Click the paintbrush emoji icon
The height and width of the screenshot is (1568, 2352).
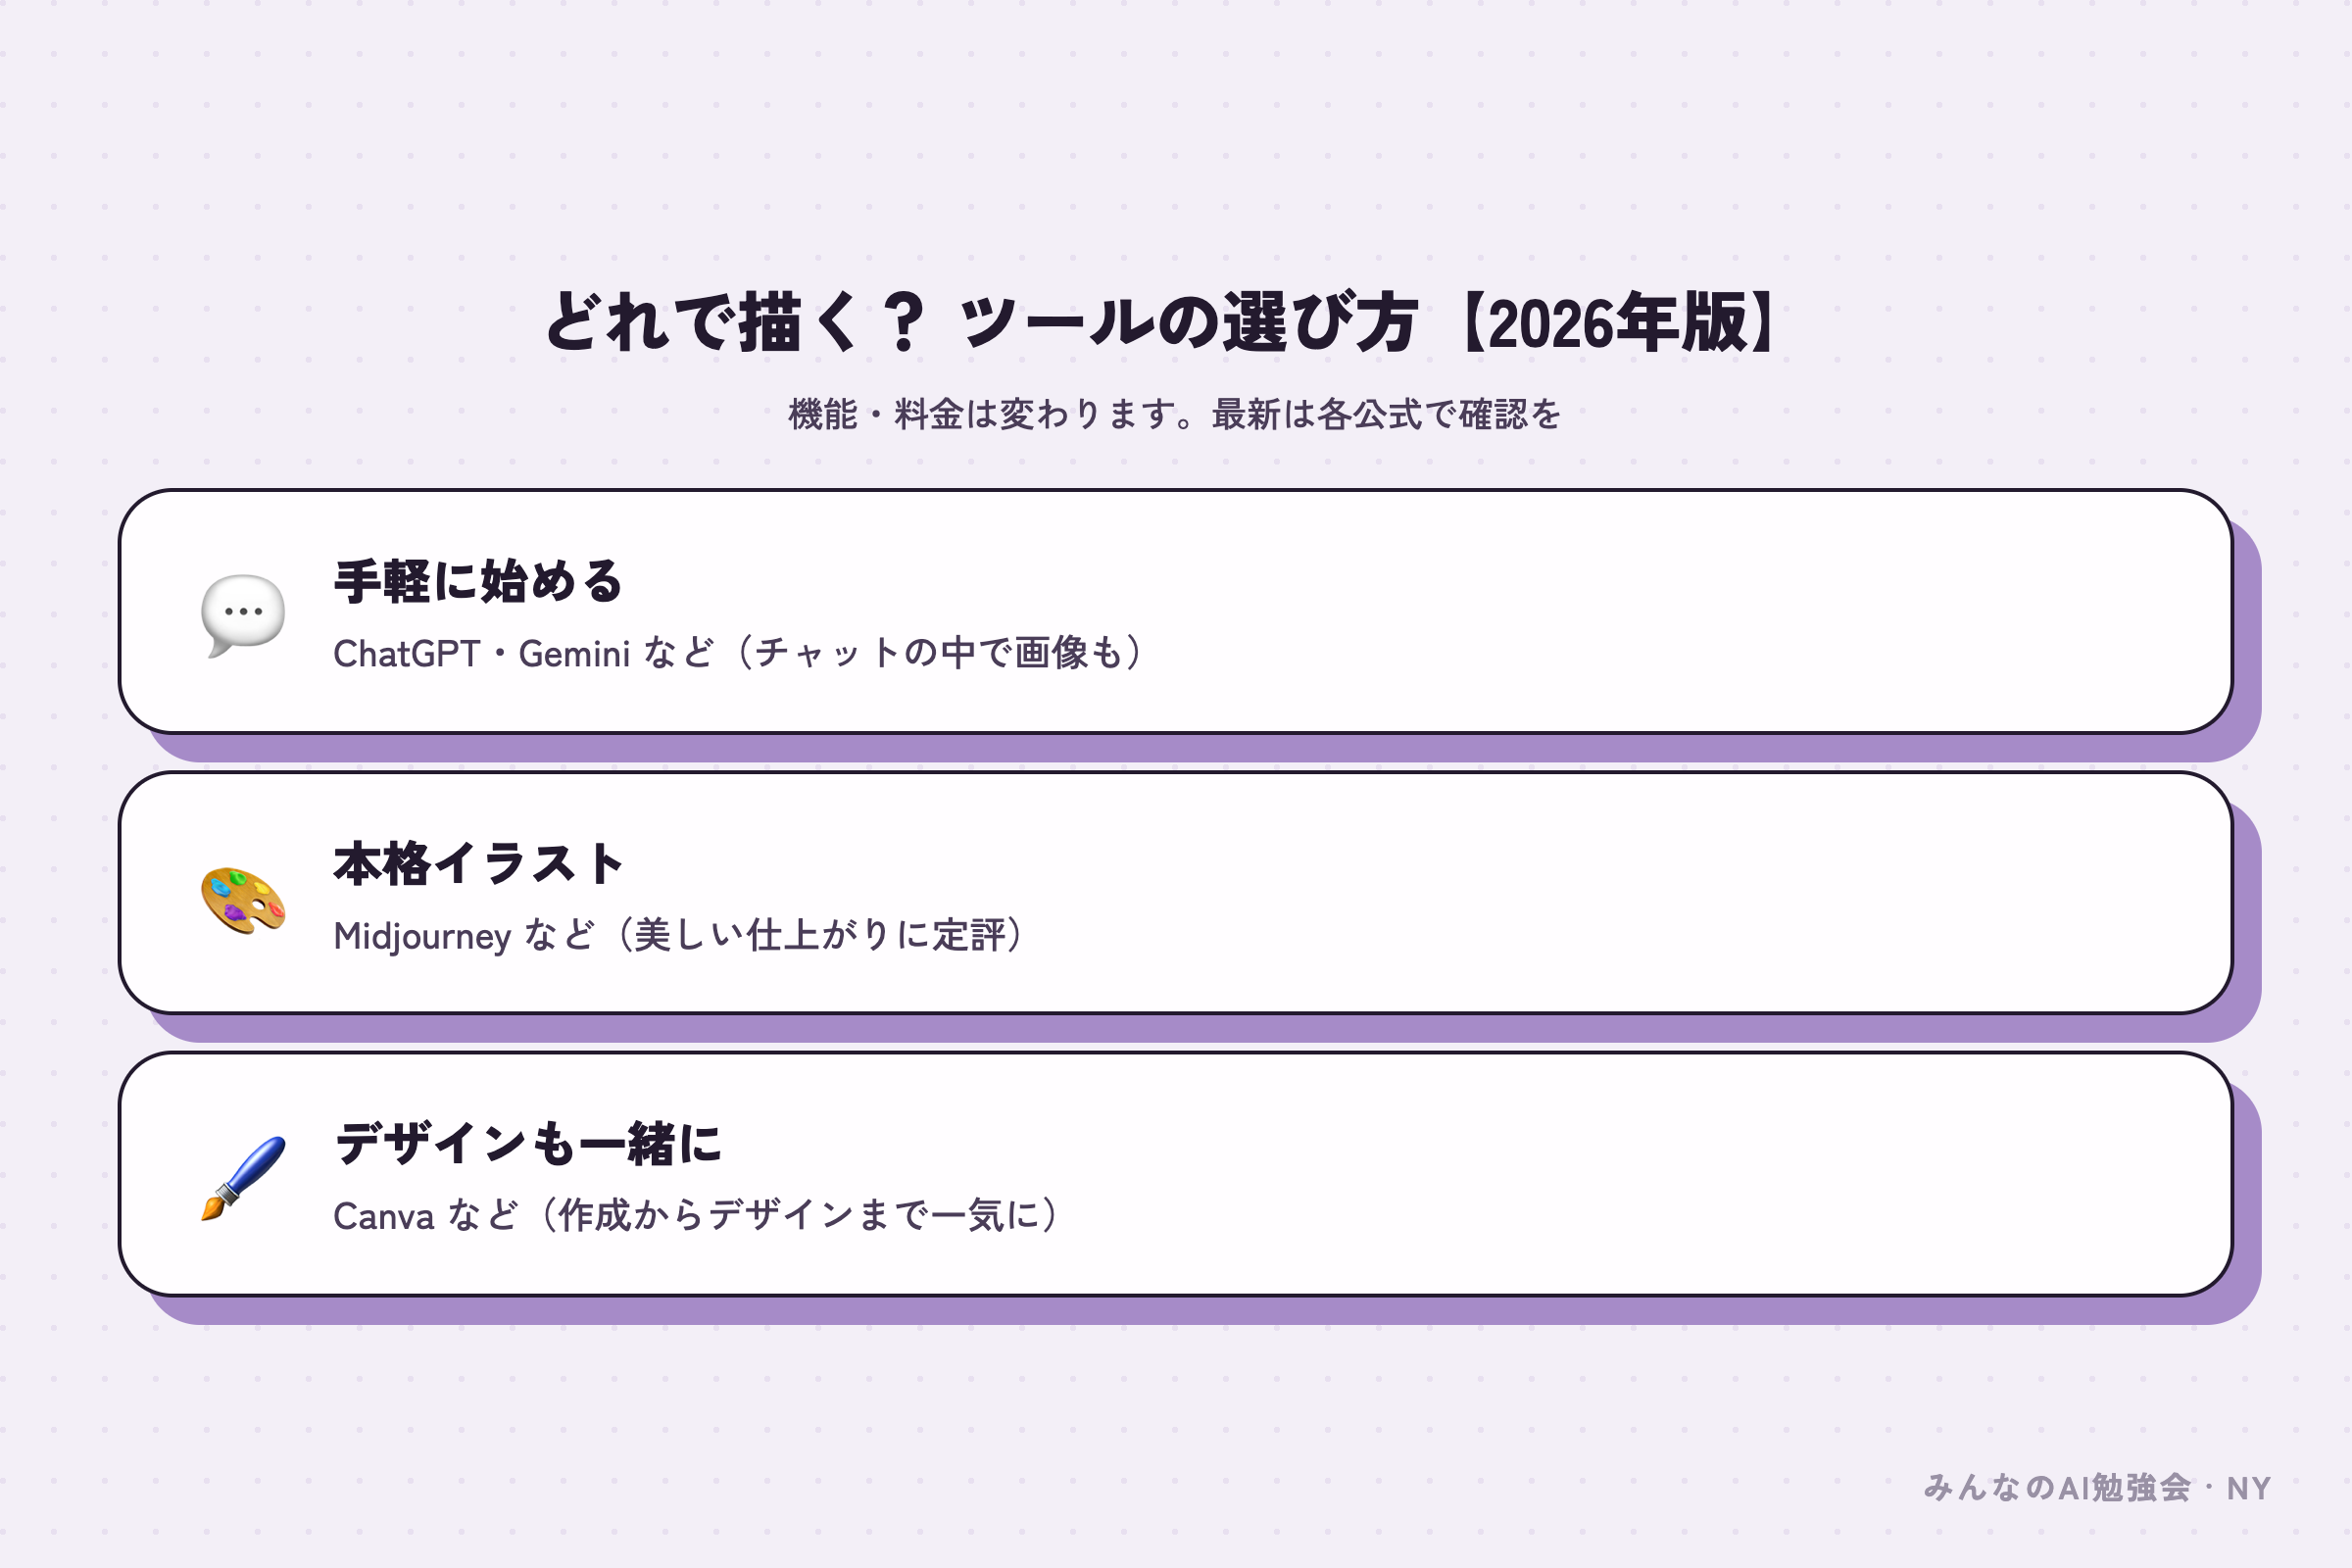(x=243, y=1178)
